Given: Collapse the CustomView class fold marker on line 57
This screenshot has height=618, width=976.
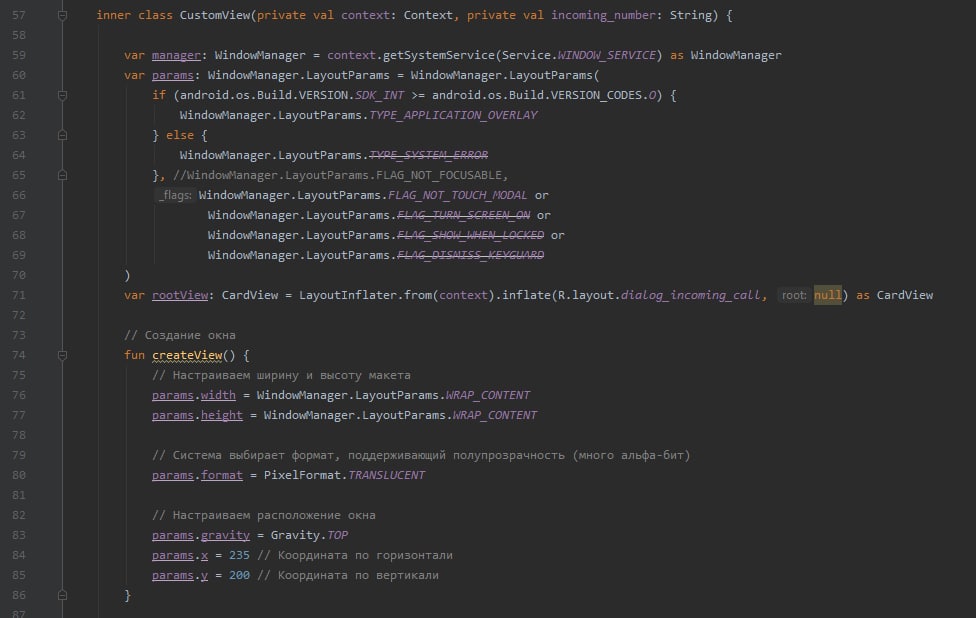Looking at the screenshot, I should 62,15.
